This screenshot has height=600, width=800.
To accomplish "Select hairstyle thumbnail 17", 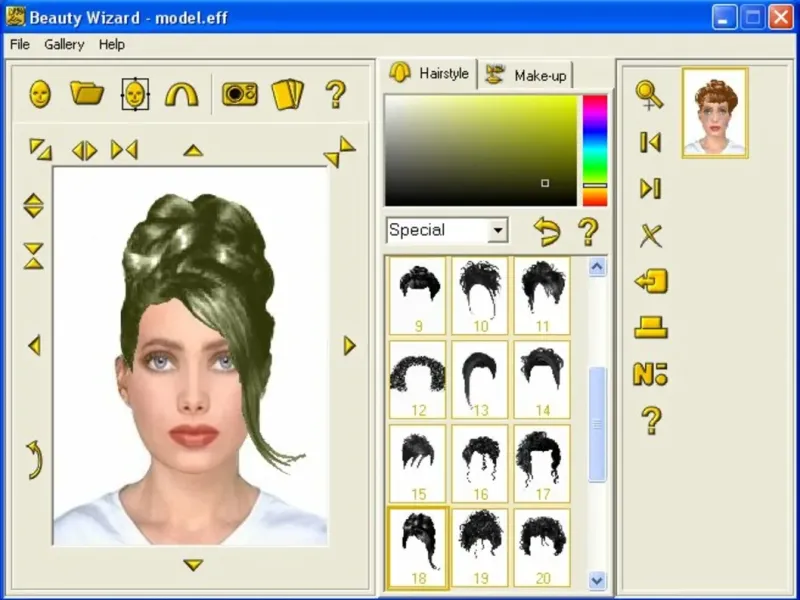I will 542,463.
